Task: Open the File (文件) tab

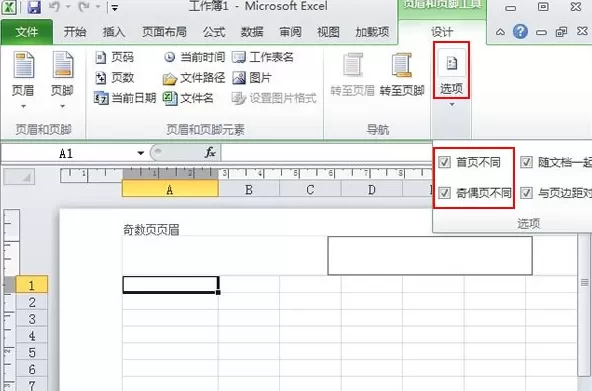Action: click(27, 32)
